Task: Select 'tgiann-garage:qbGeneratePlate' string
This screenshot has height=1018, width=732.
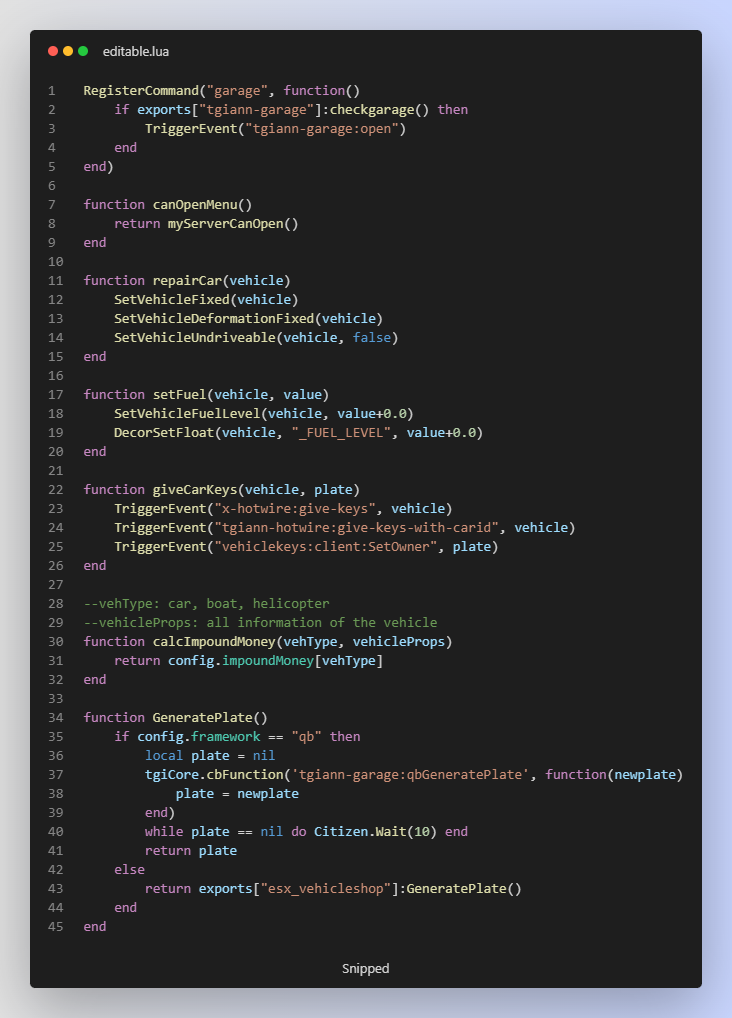Action: coord(410,775)
